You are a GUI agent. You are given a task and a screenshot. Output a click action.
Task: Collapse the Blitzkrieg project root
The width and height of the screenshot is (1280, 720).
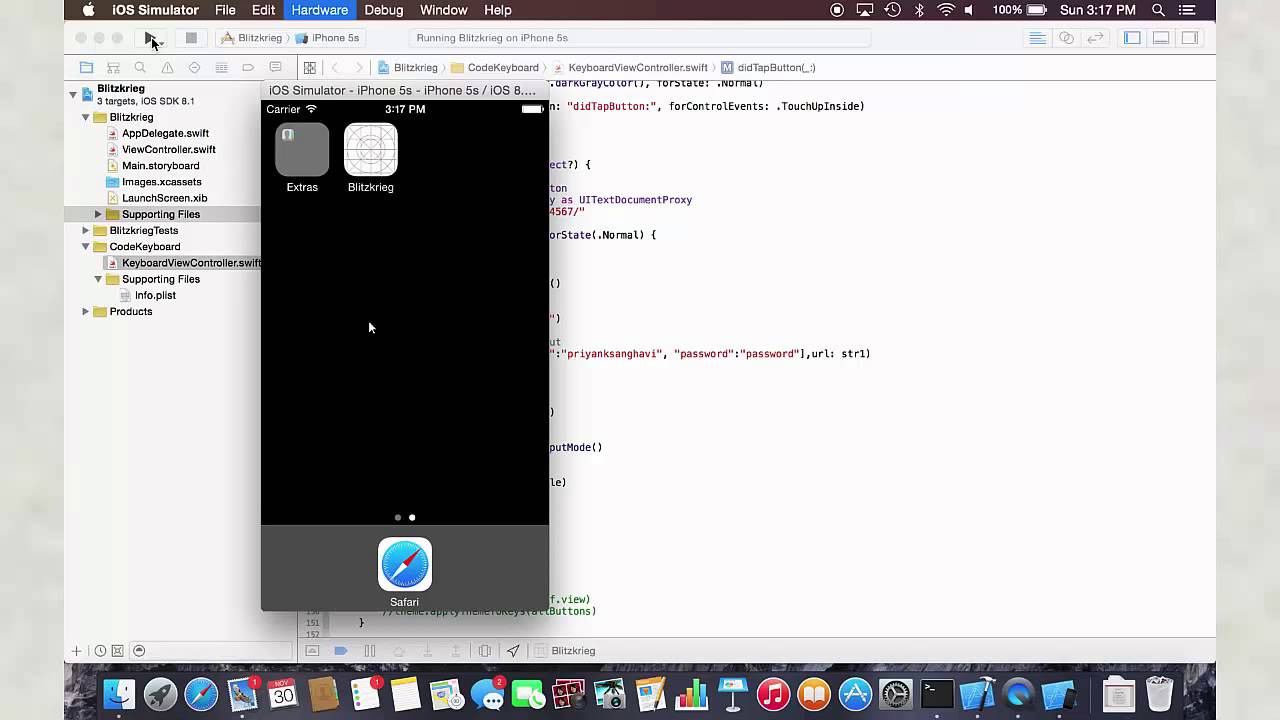pyautogui.click(x=73, y=94)
